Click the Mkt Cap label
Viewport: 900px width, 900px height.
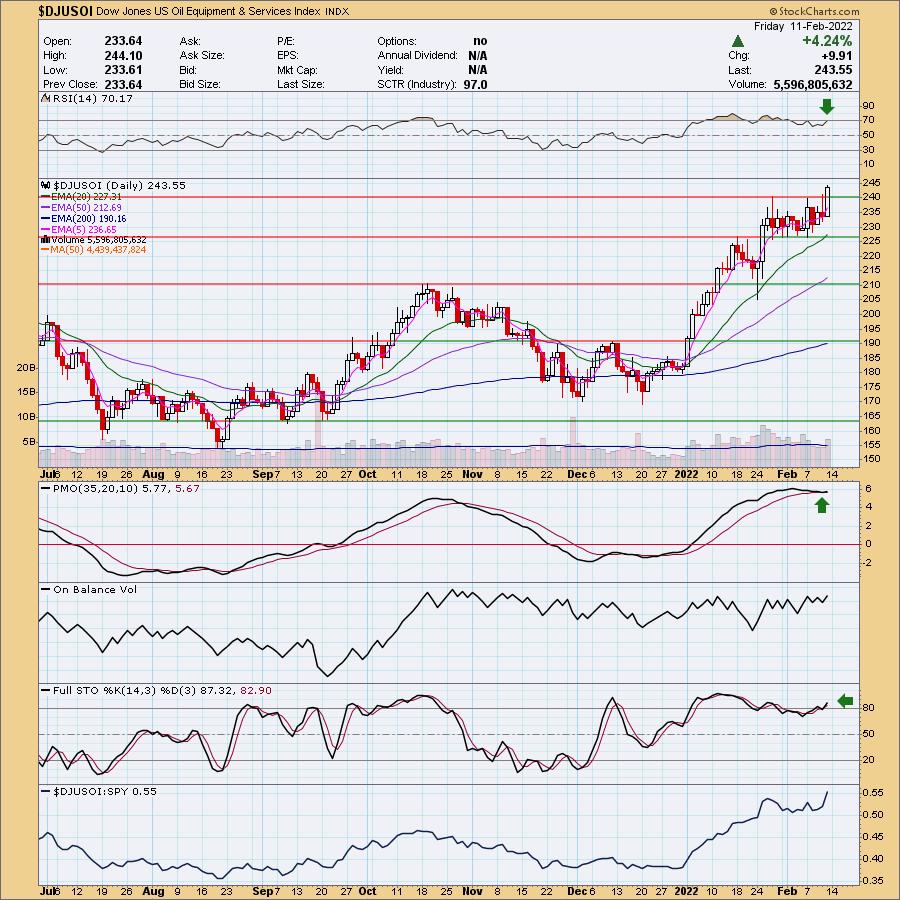click(297, 69)
